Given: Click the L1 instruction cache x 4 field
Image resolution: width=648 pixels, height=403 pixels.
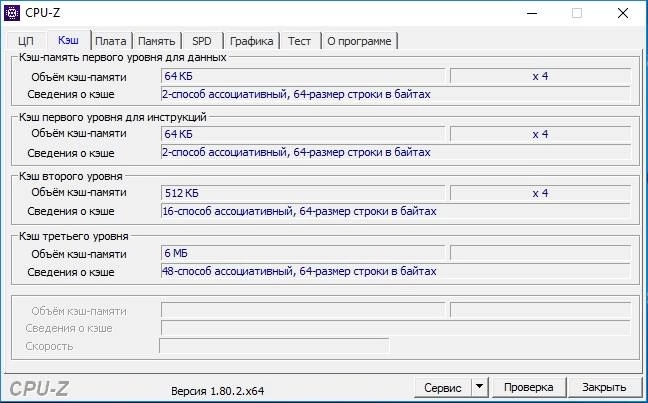Looking at the screenshot, I should click(x=540, y=134).
